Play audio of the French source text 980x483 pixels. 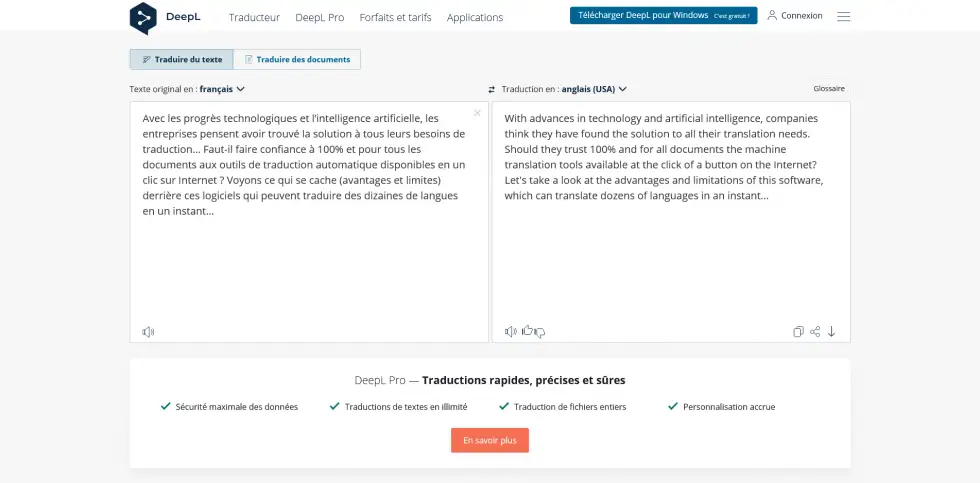148,332
